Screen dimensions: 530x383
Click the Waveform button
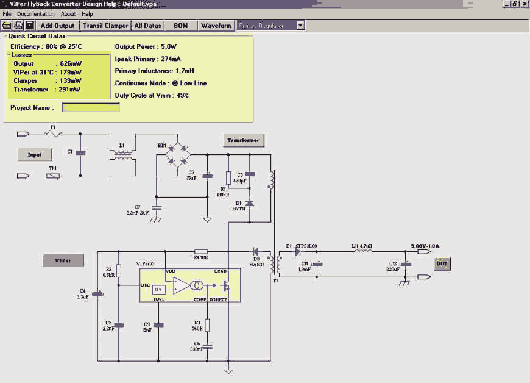pyautogui.click(x=216, y=26)
